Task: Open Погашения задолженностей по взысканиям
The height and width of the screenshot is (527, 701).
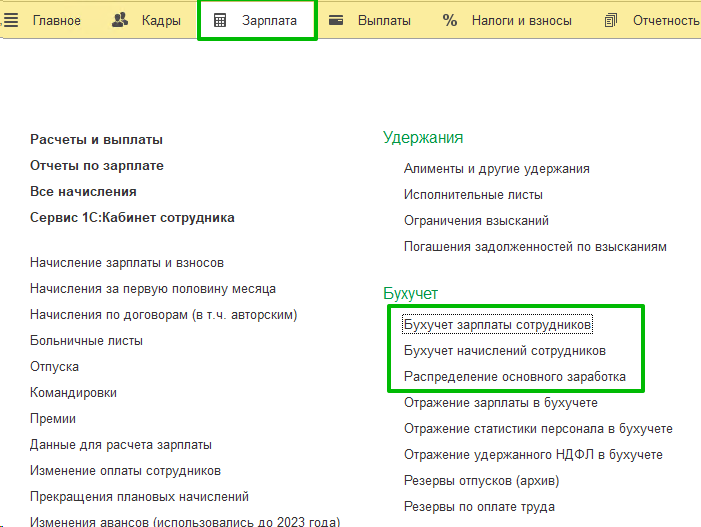Action: [x=535, y=246]
